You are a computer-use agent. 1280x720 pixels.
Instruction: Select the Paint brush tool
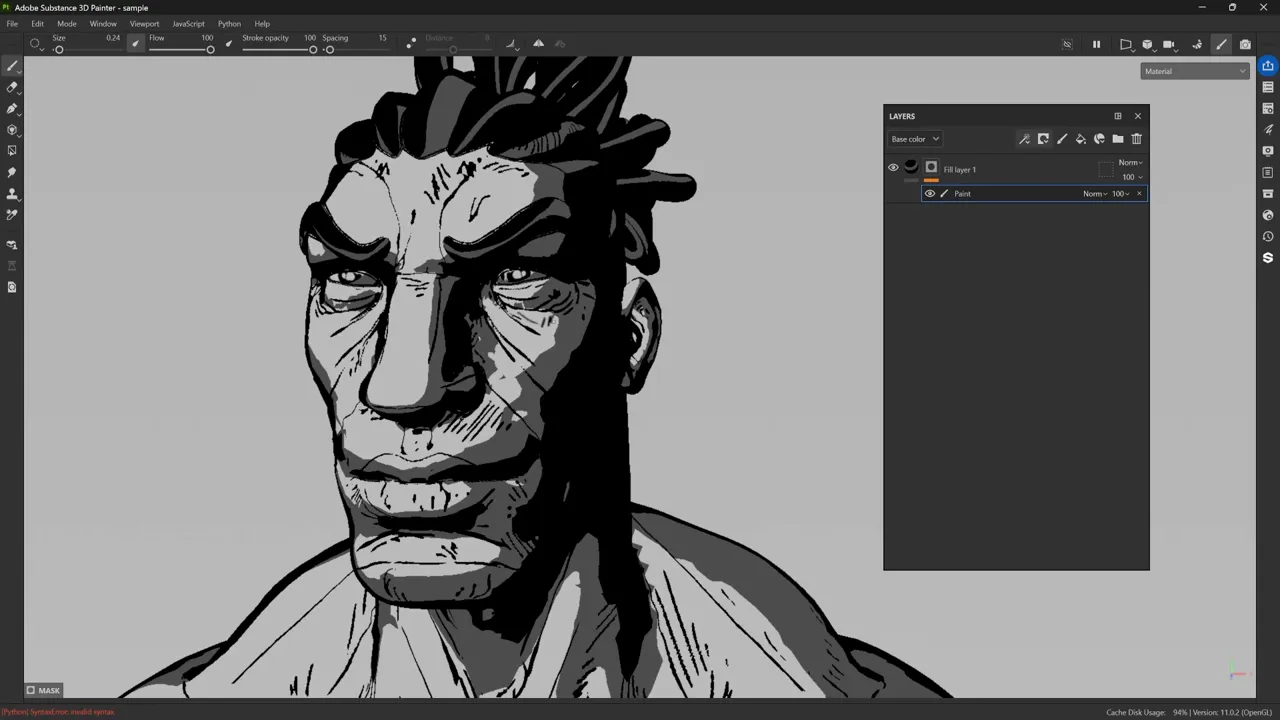(x=12, y=66)
